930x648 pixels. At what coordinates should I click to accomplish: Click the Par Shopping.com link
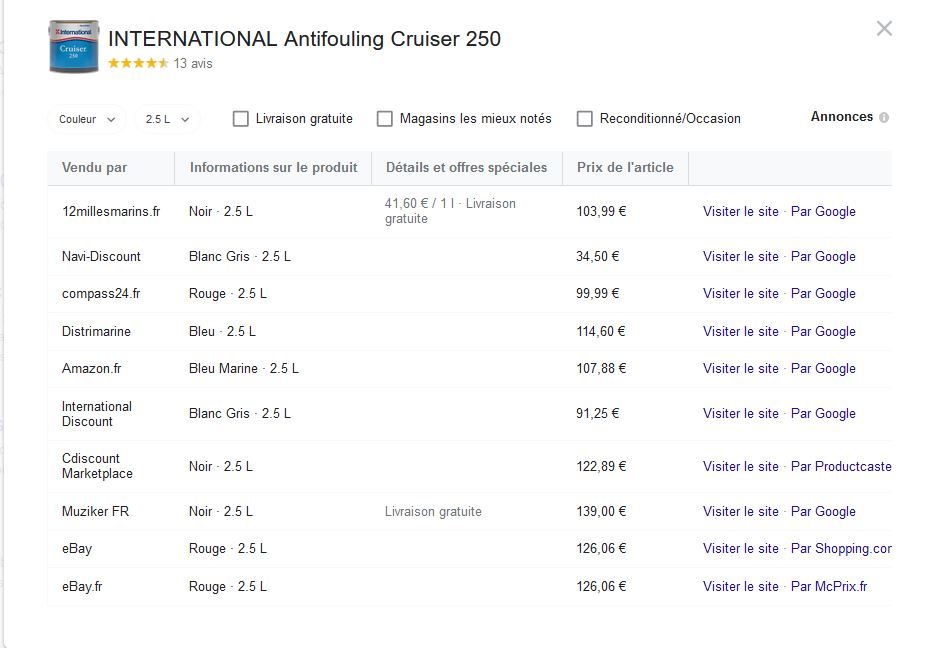[841, 548]
